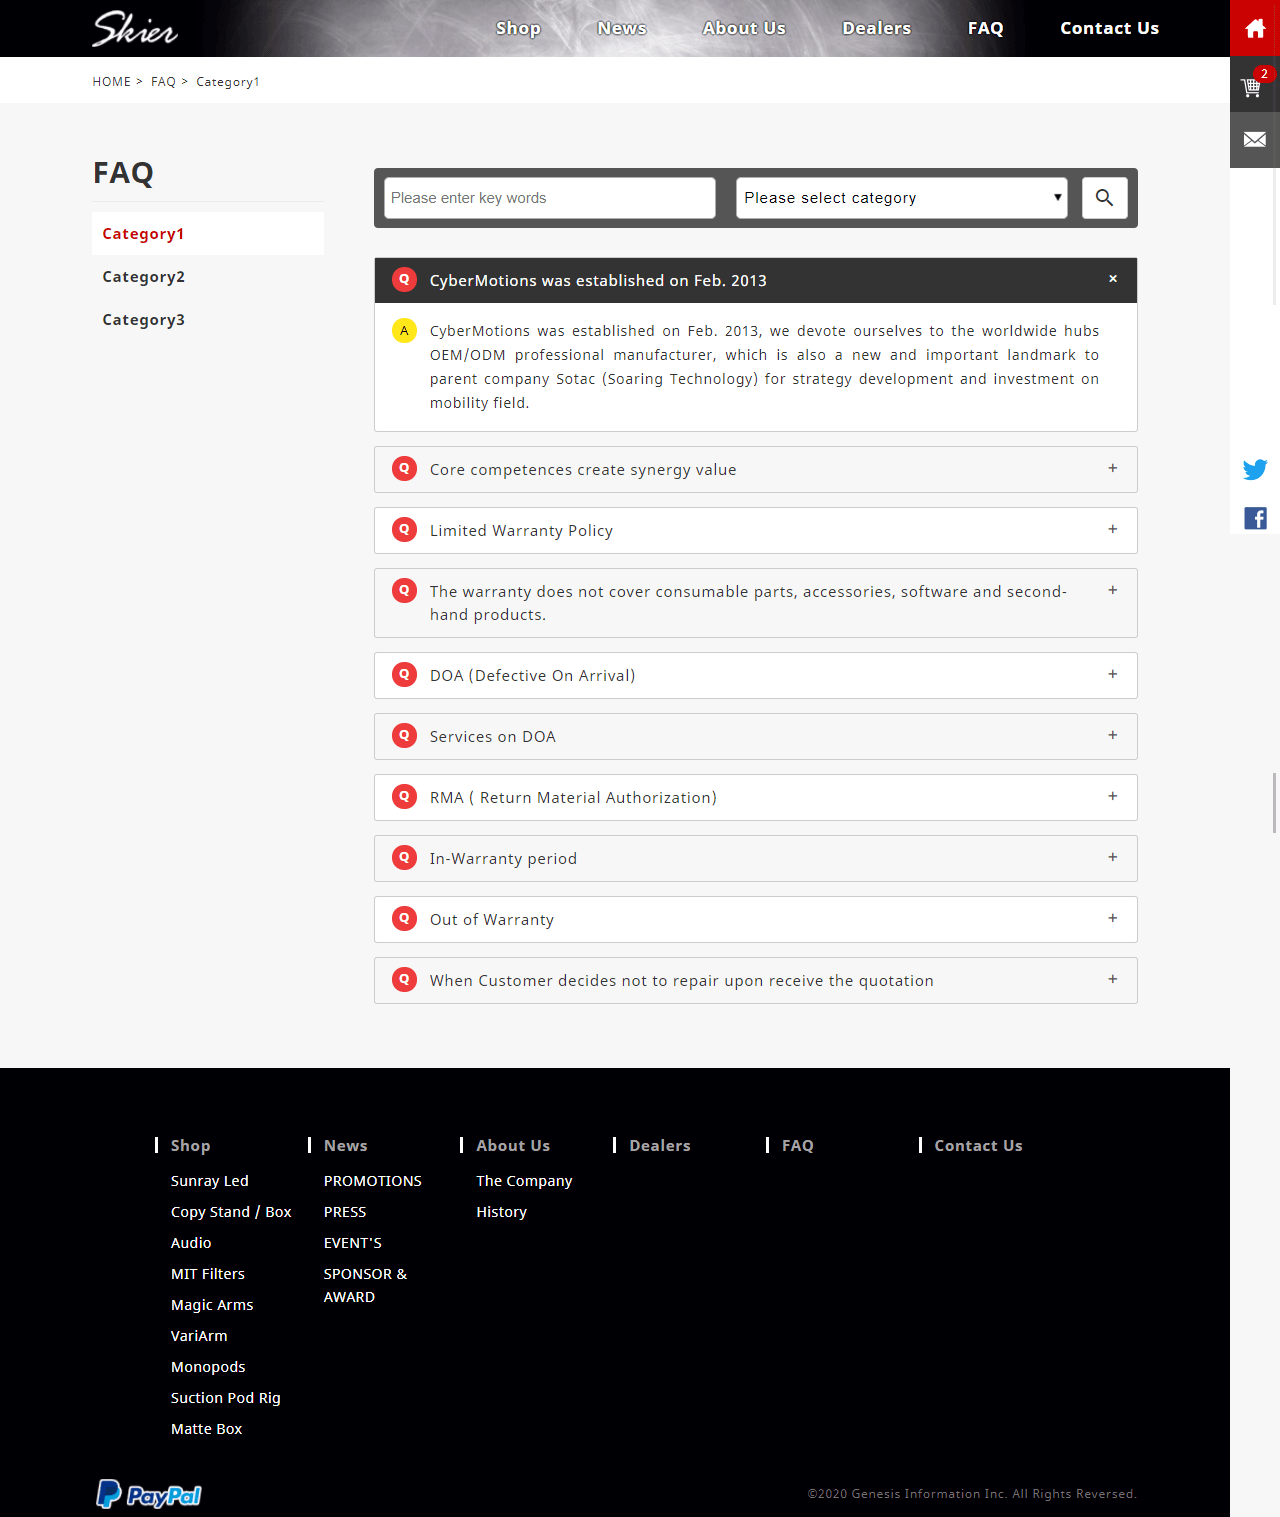Click Category1 in the breadcrumb

(228, 82)
